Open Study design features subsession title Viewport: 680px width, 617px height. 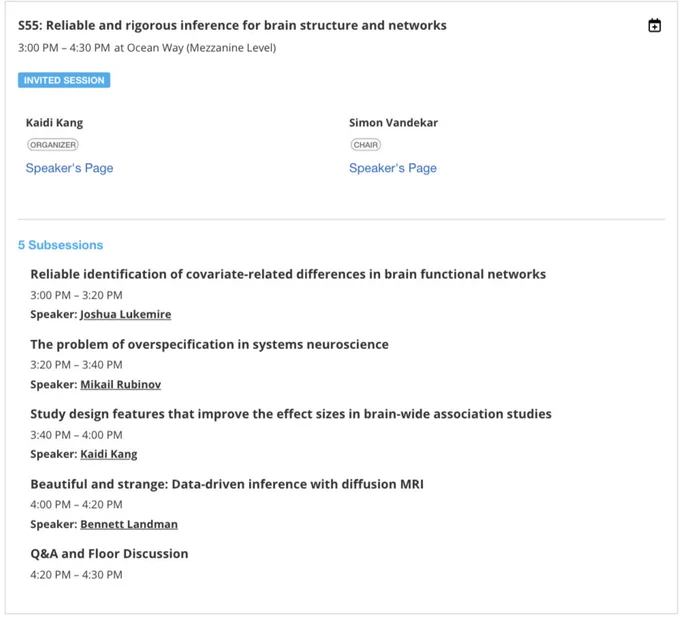(x=291, y=414)
